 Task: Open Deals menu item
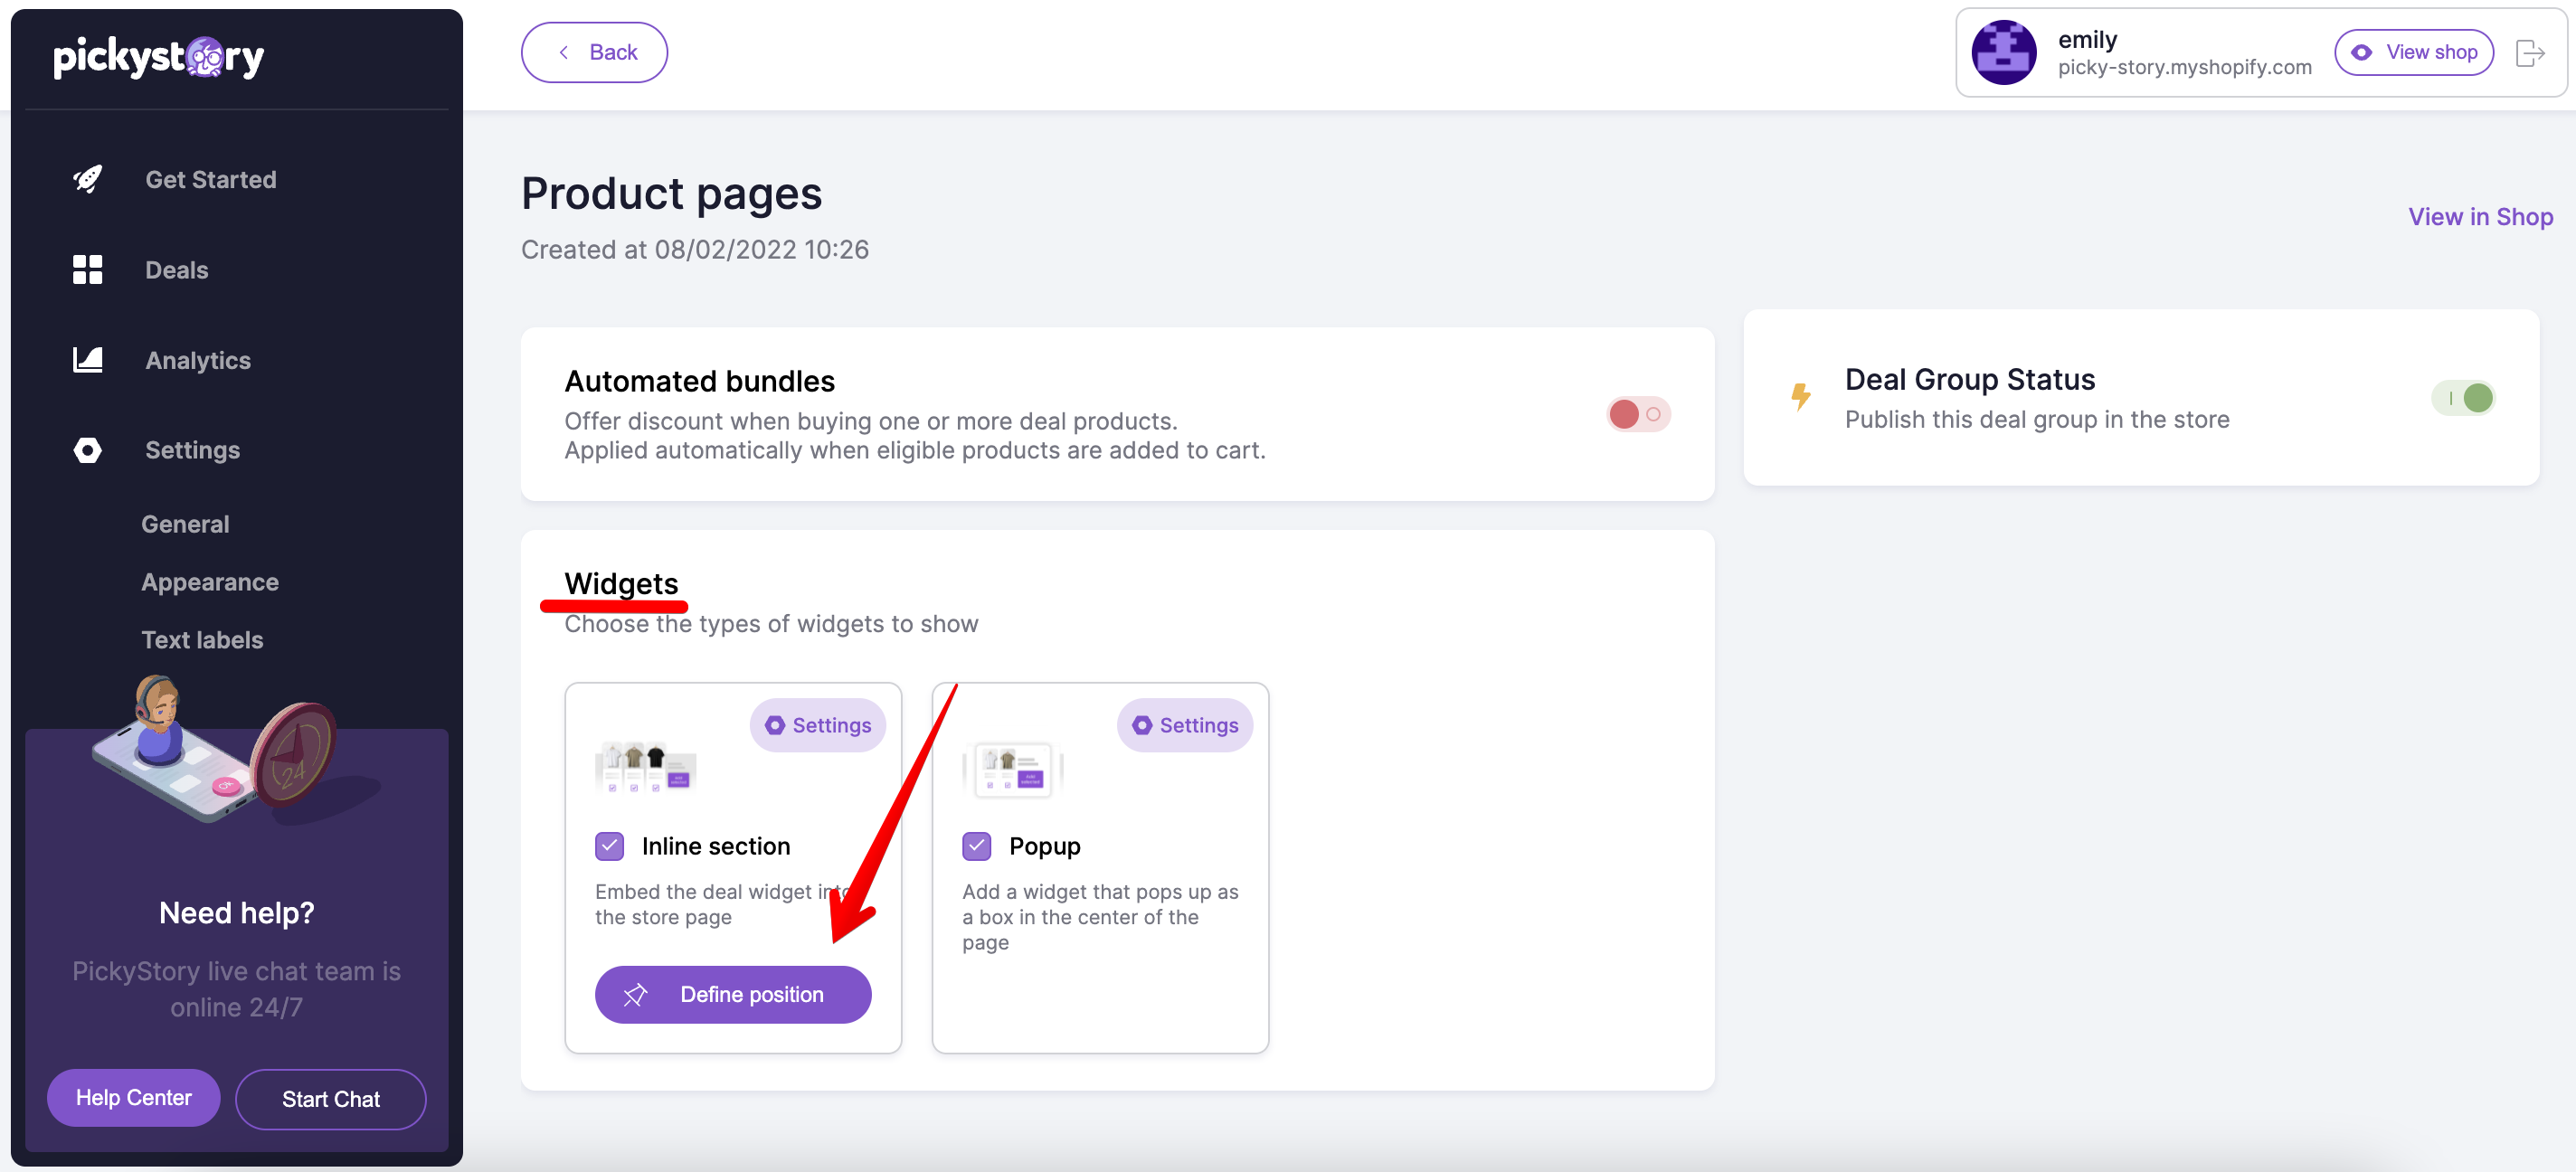click(177, 270)
